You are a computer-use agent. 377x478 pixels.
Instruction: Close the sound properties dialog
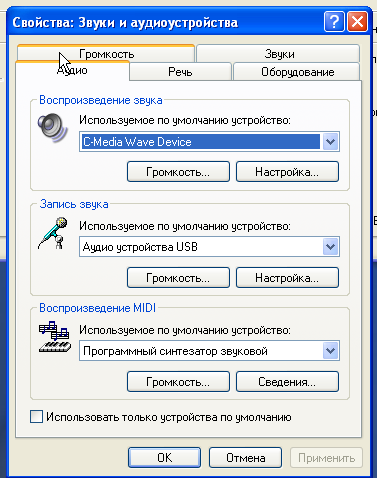click(x=357, y=22)
